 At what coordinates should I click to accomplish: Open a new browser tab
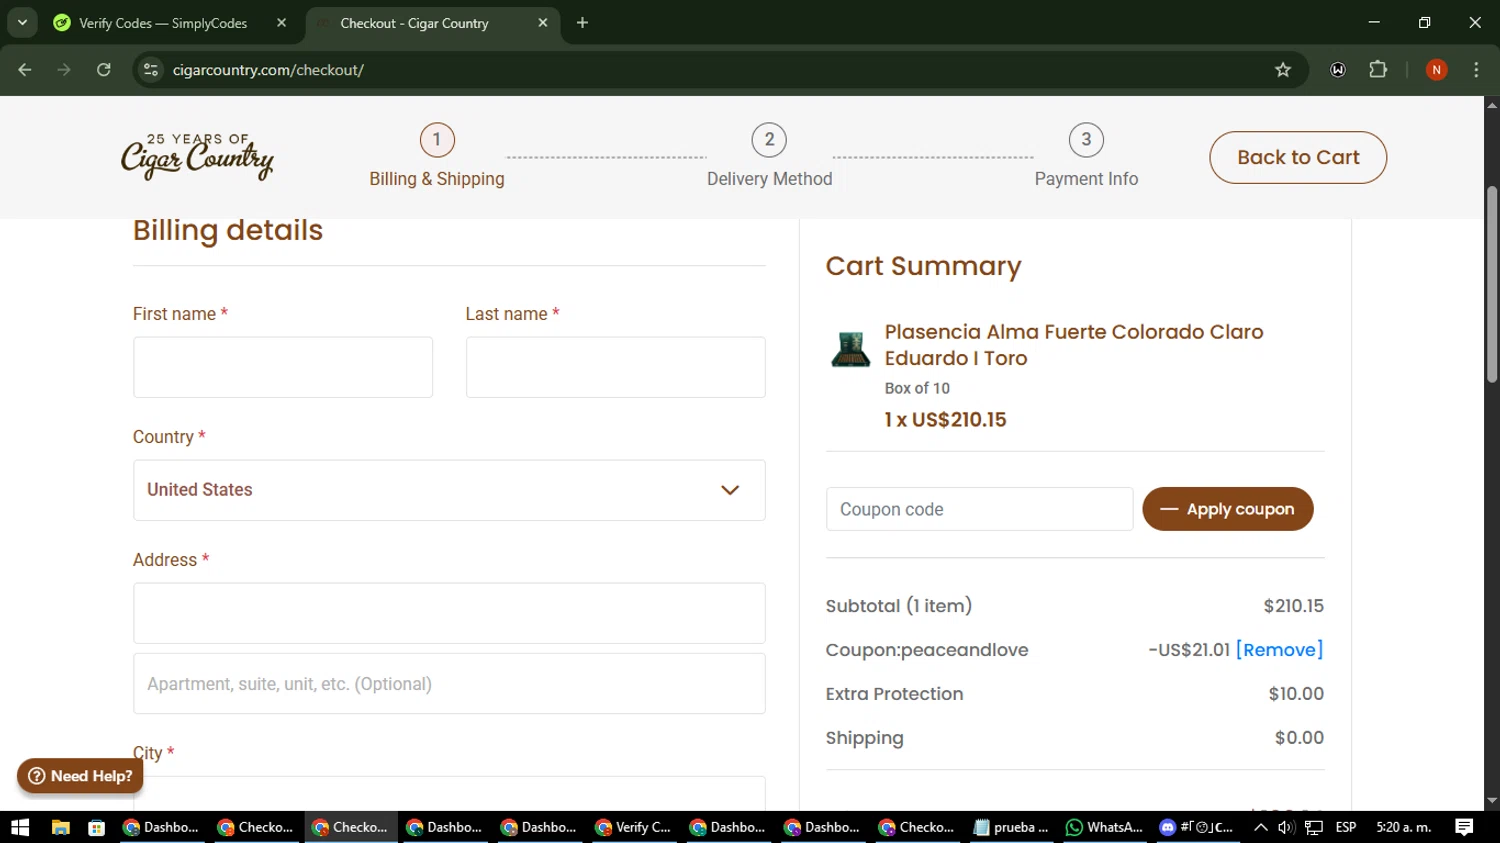582,23
